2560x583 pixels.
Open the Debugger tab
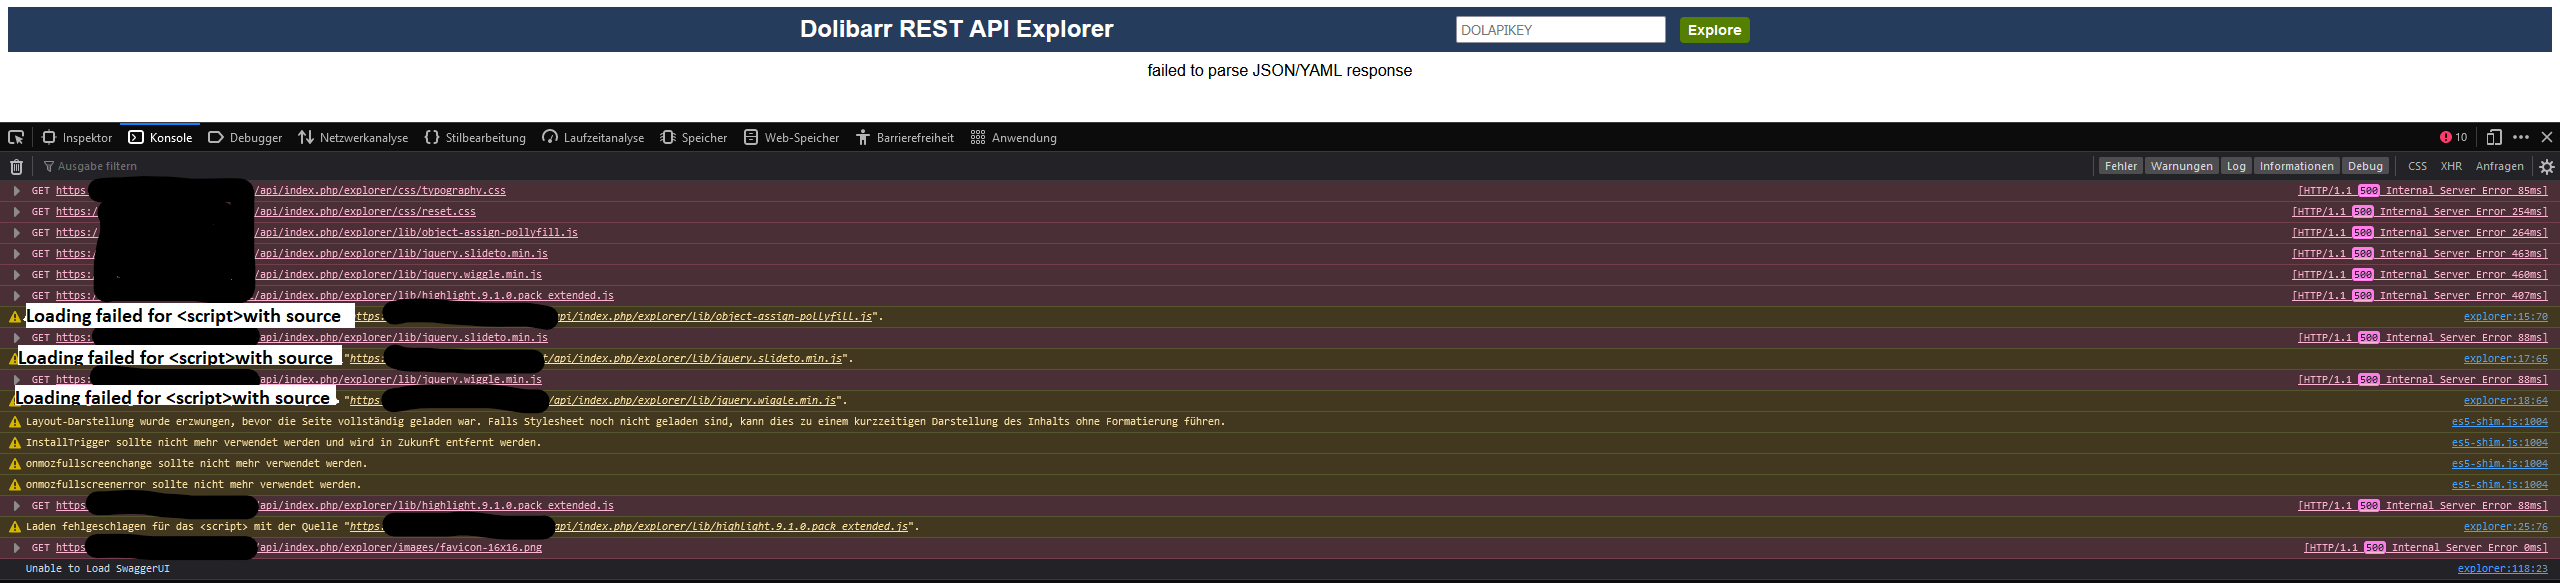[245, 137]
